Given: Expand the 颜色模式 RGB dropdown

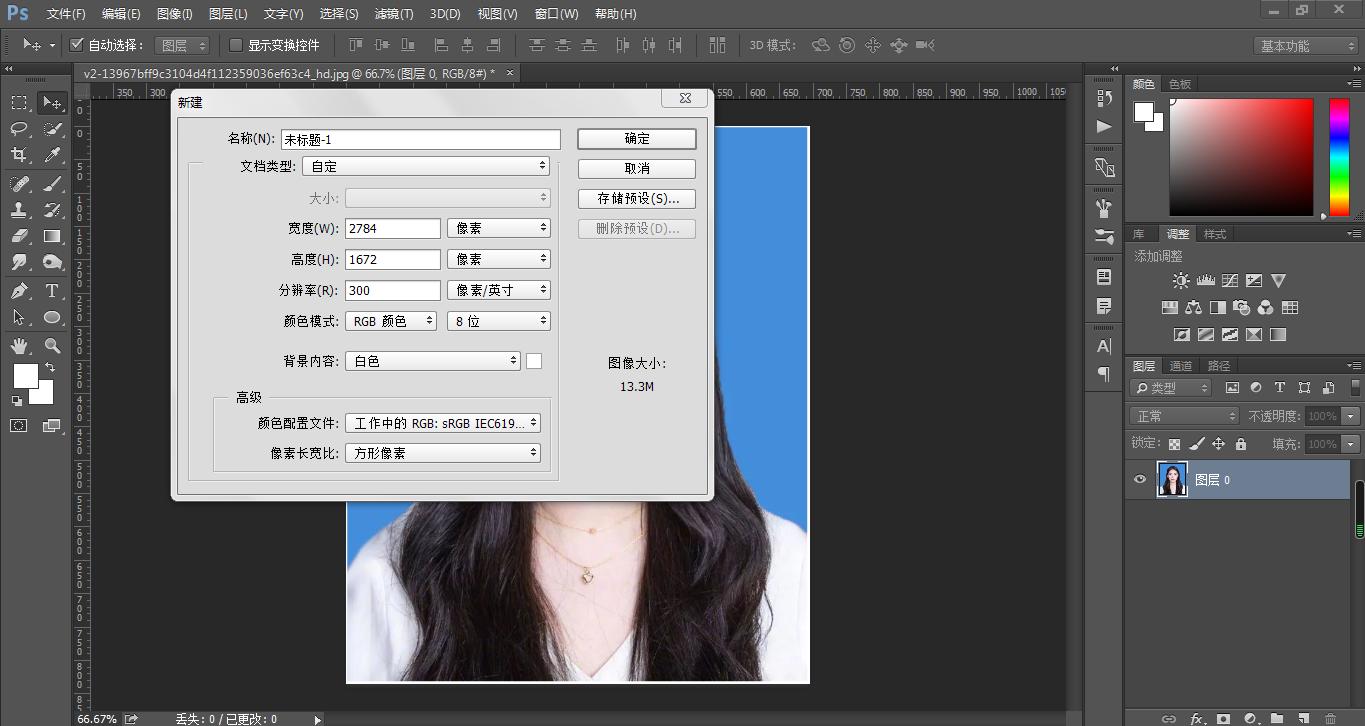Looking at the screenshot, I should click(391, 321).
